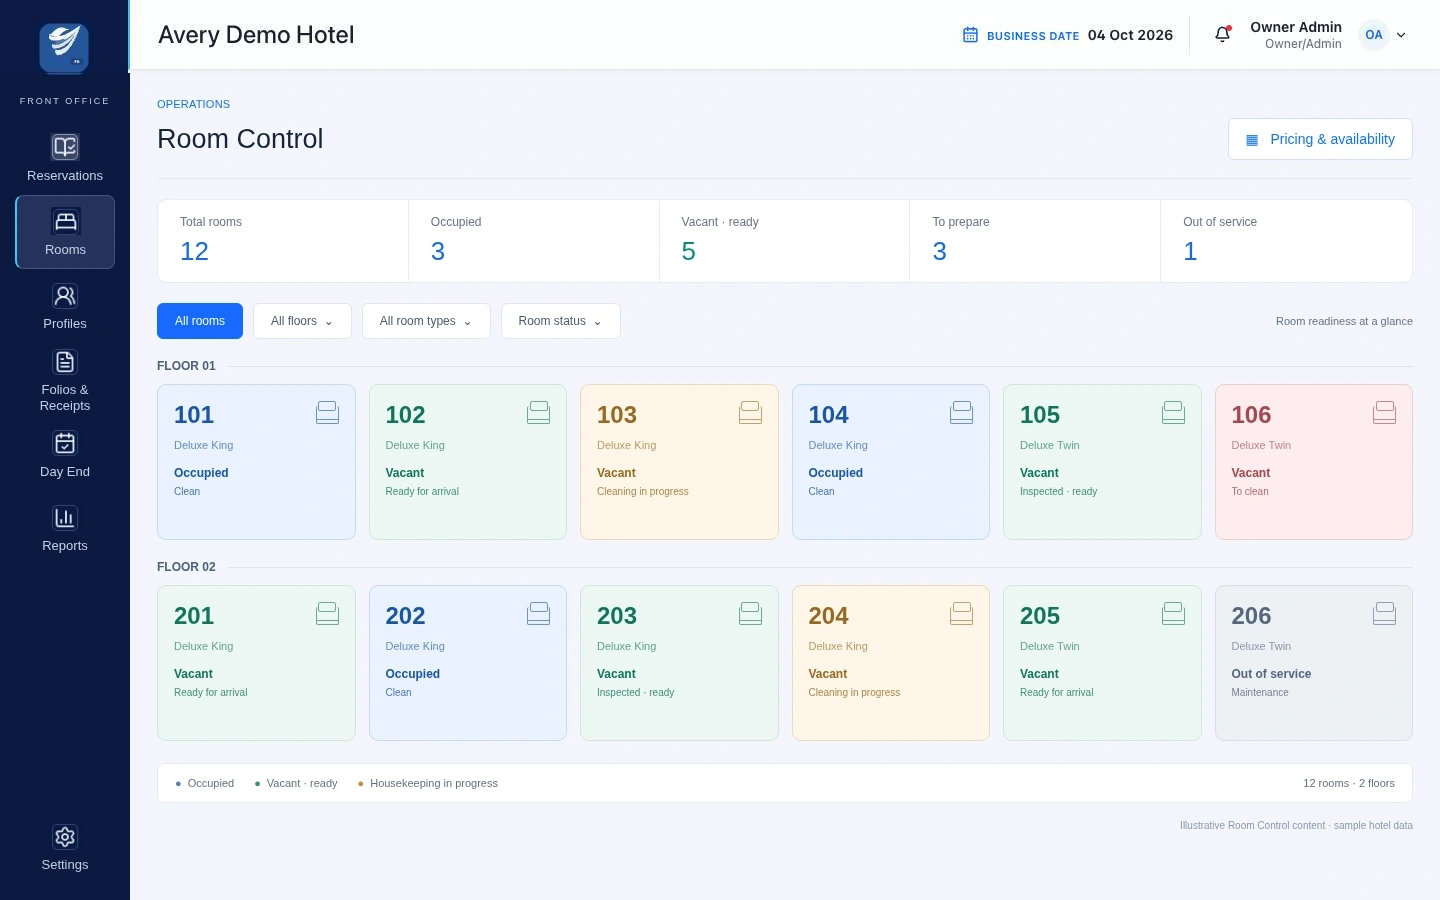The image size is (1440, 900).
Task: Expand the Room status filter
Action: click(560, 321)
